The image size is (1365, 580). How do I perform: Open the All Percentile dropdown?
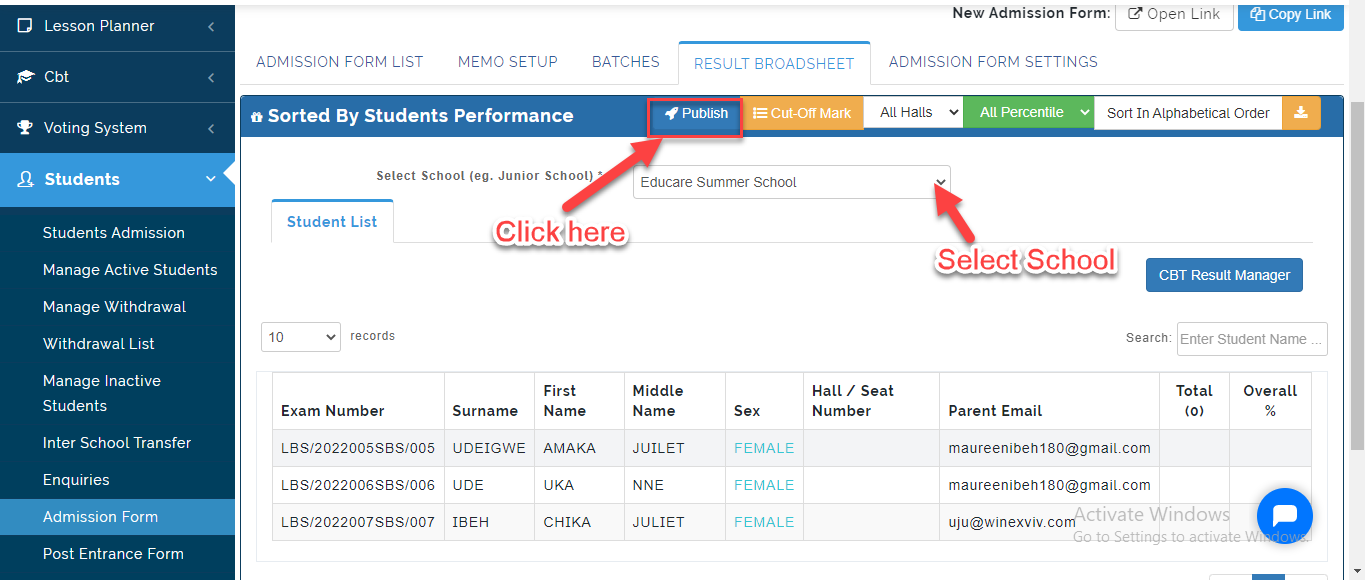(x=1029, y=113)
